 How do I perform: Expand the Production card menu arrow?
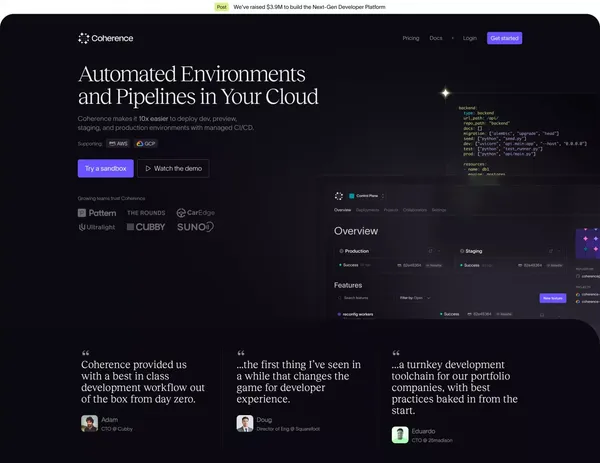(x=439, y=251)
